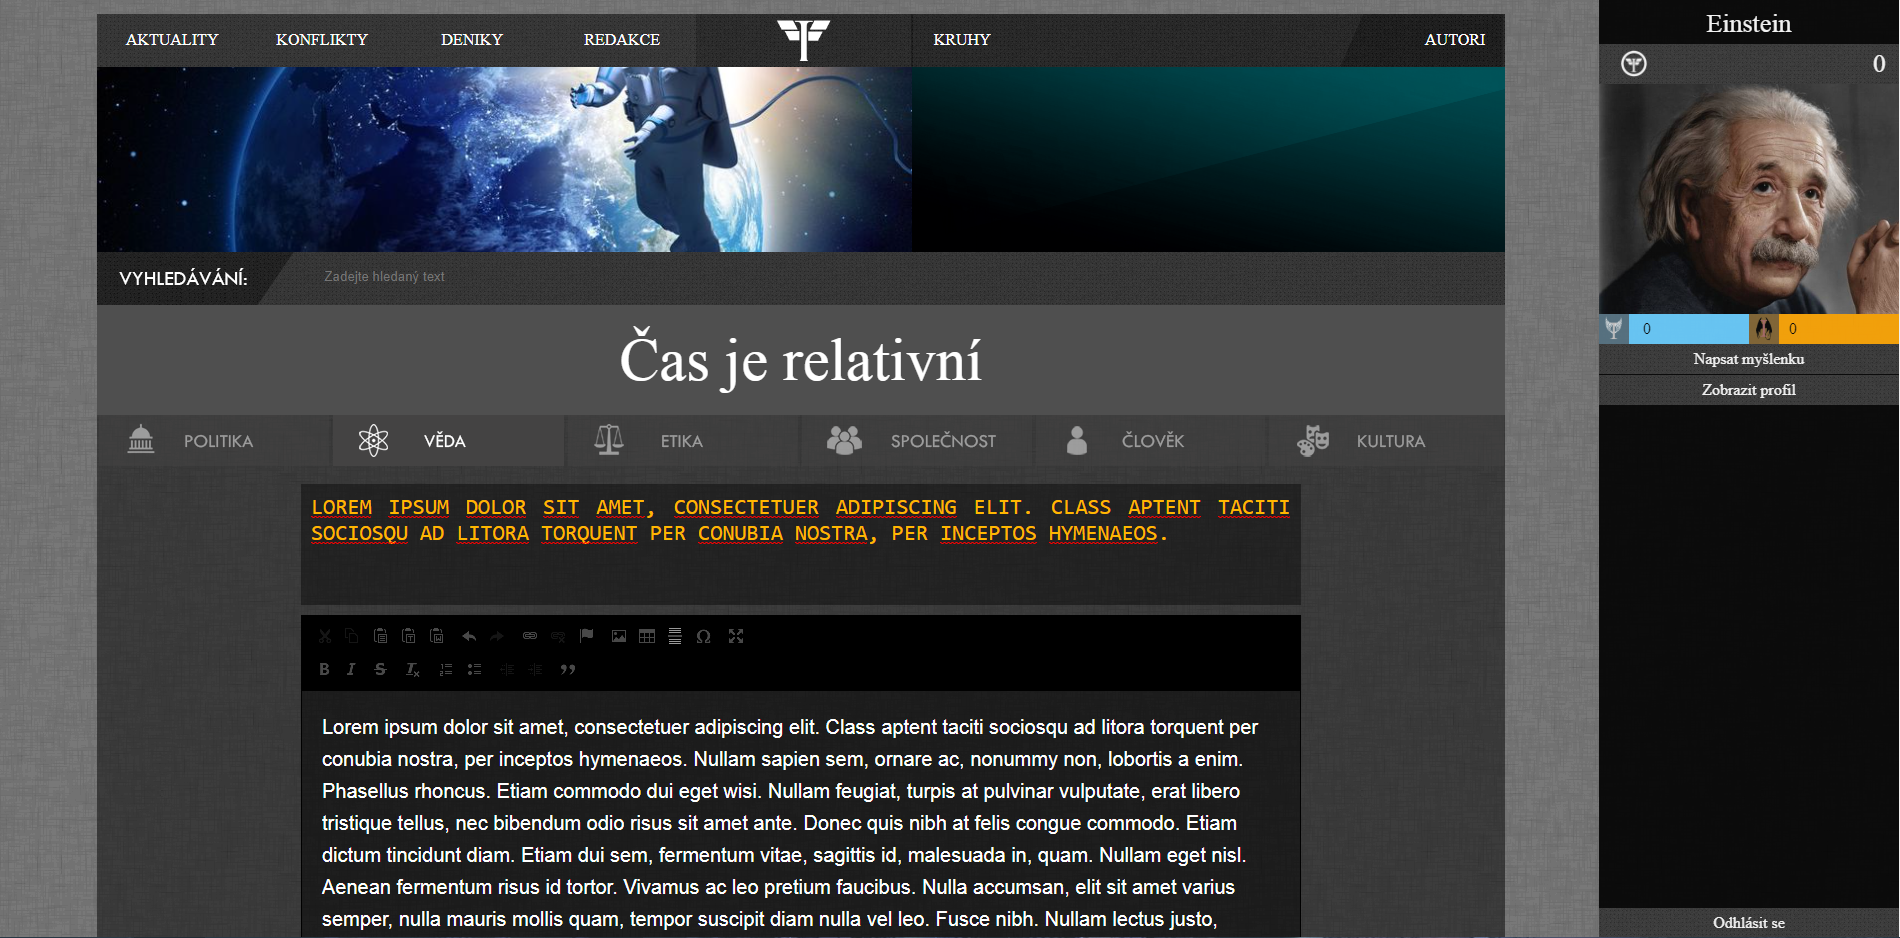Viewport: 1900px width, 938px height.
Task: Open Zobrazit profil link
Action: [1748, 390]
